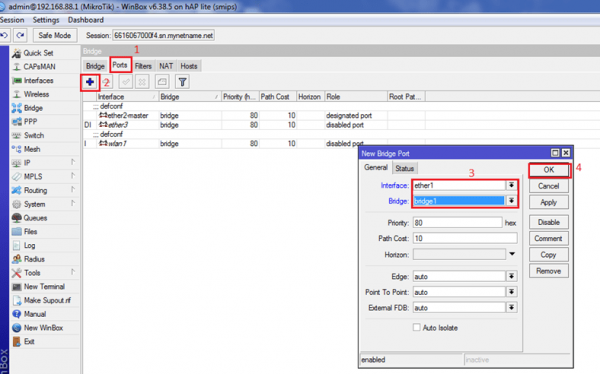Click OK in New Bridge Port dialog

pyautogui.click(x=549, y=170)
